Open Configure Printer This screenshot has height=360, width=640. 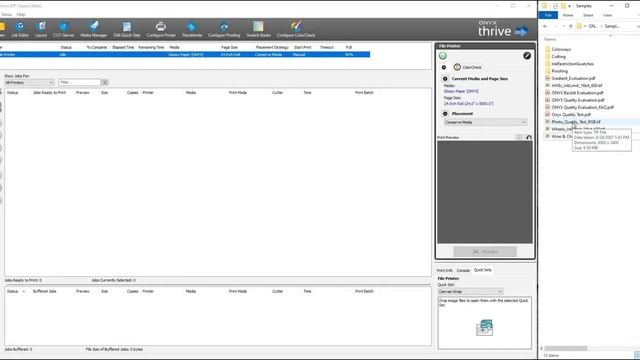click(161, 29)
